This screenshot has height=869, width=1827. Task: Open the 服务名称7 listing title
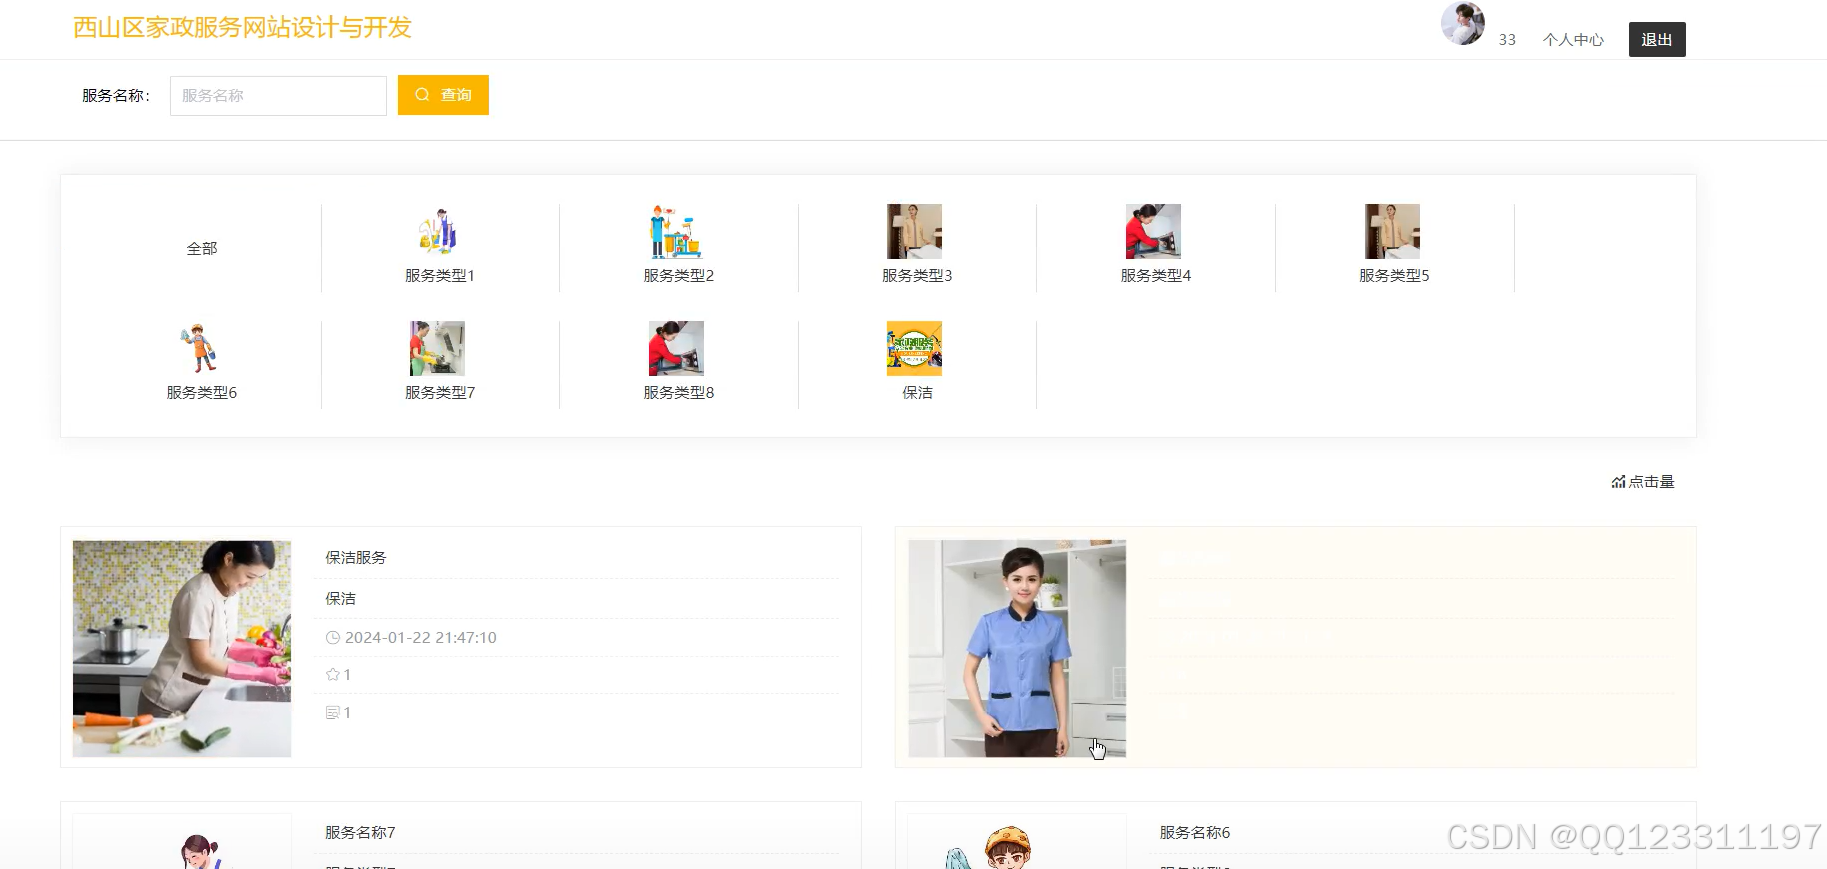tap(360, 833)
